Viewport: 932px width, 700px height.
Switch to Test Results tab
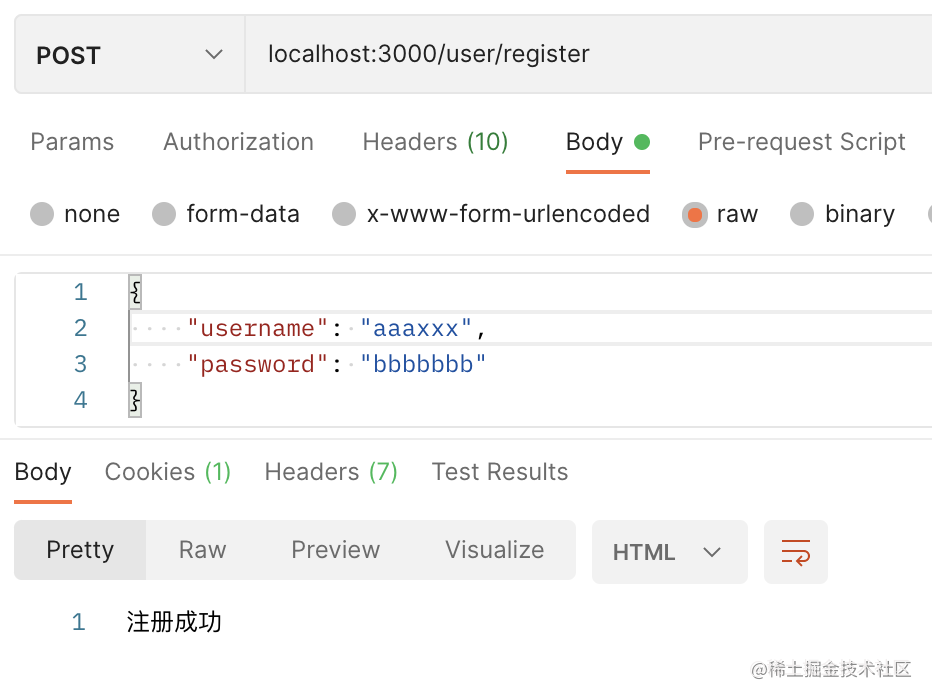(x=500, y=472)
